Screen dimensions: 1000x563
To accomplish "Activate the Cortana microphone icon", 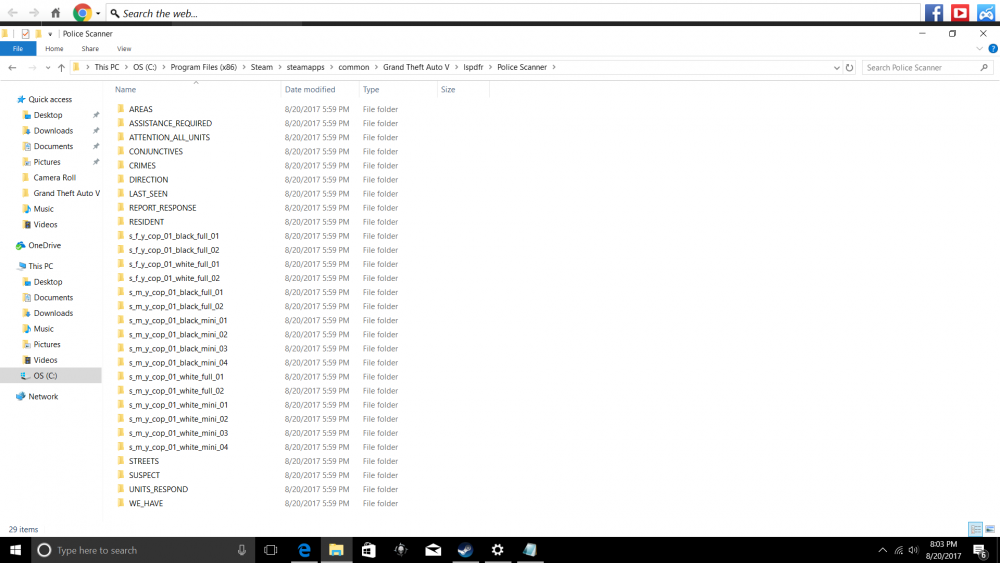I will [242, 550].
